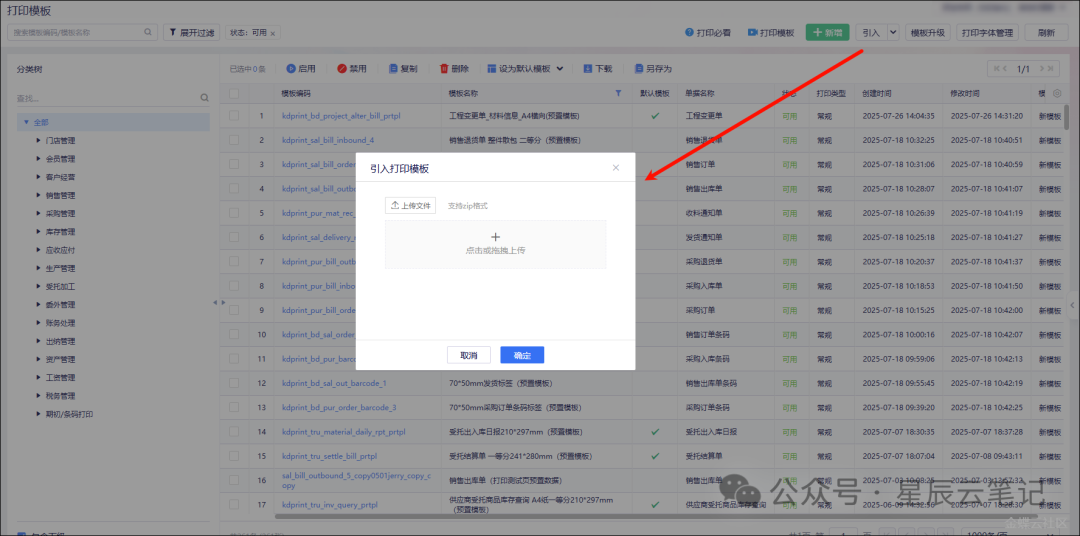Toggle the select-all checkbox in table header
The height and width of the screenshot is (536, 1080).
click(x=234, y=93)
